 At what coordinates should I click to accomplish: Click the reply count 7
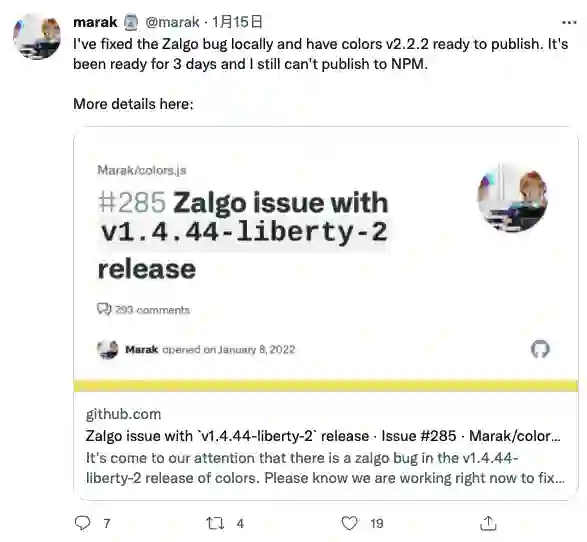[x=107, y=523]
